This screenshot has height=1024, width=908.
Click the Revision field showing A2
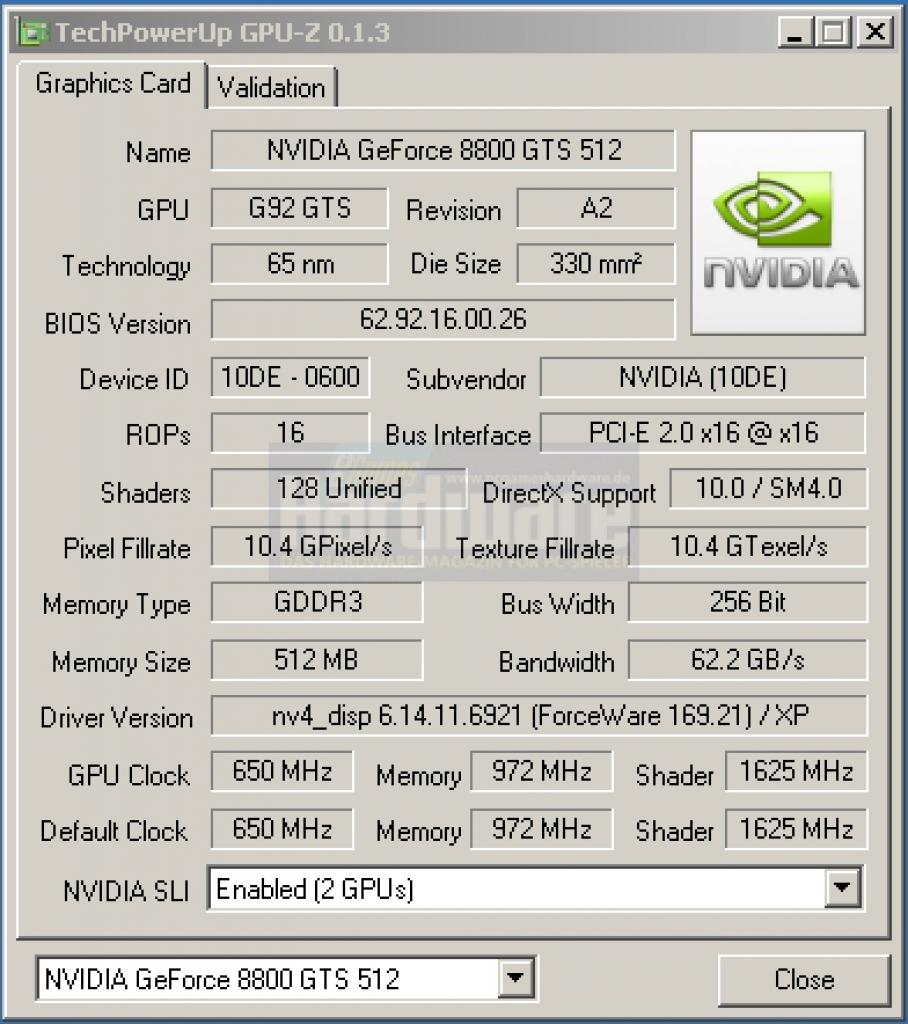(596, 208)
